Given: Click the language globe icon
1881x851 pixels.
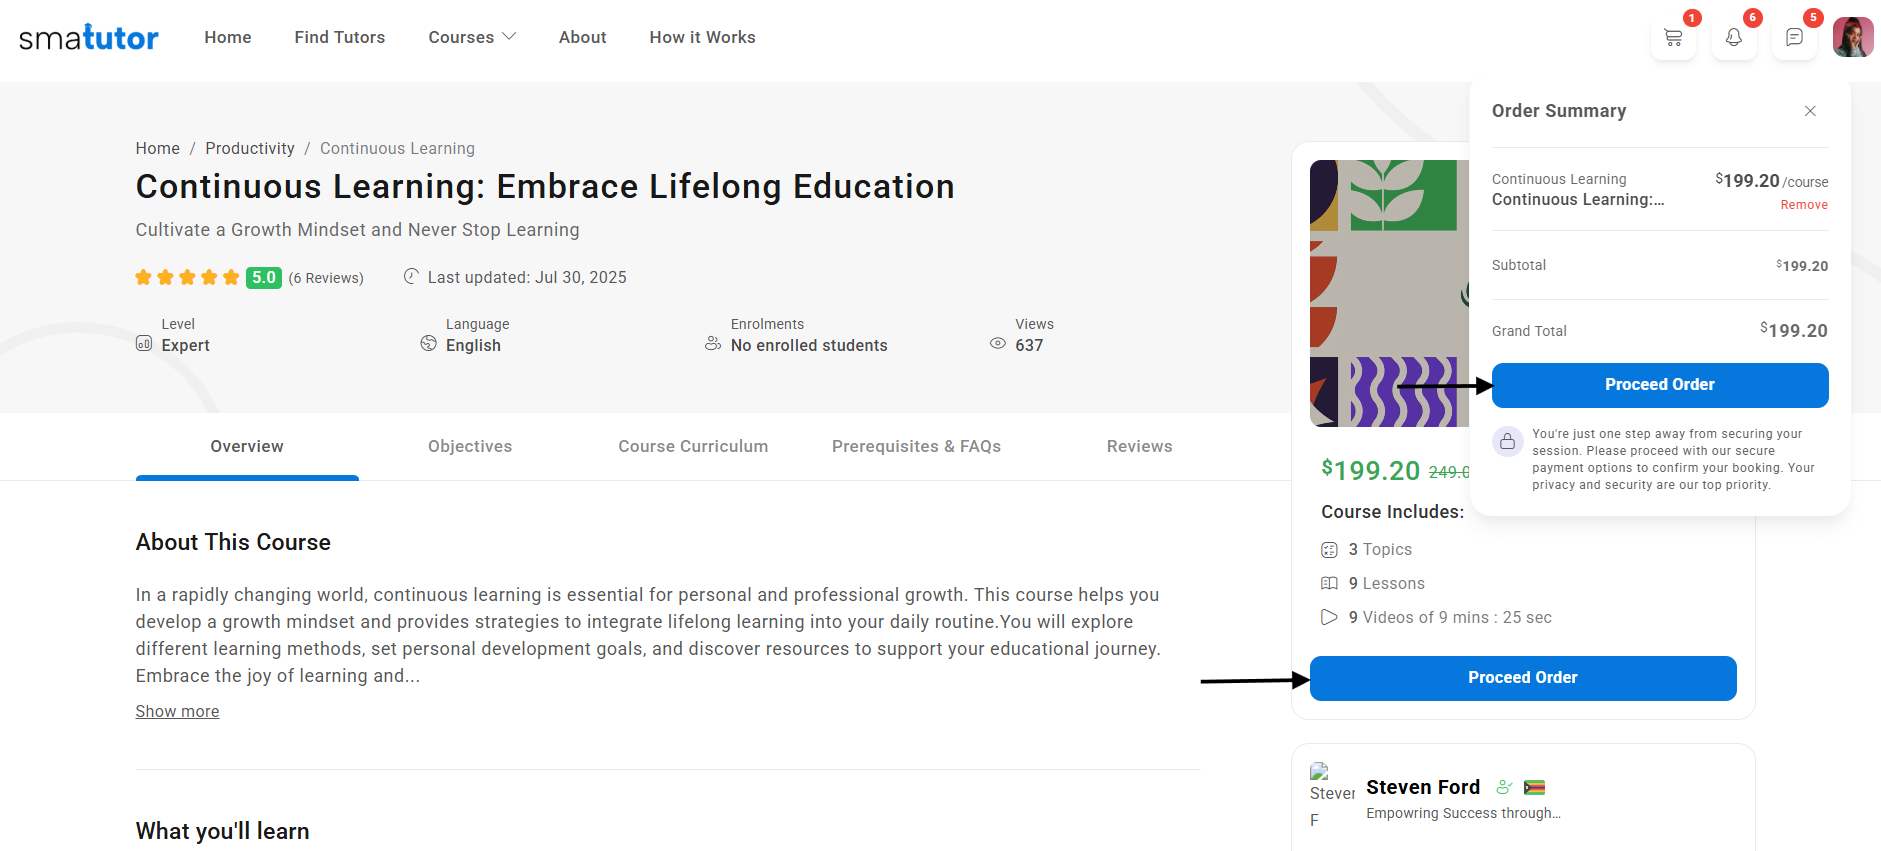Looking at the screenshot, I should click(x=428, y=344).
